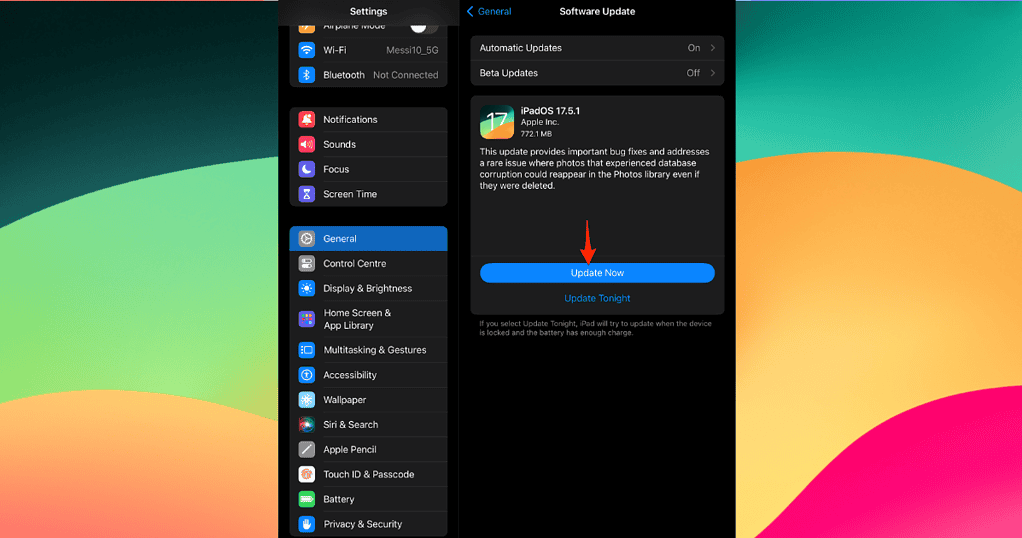Toggle the Airplane Mode switch

click(424, 26)
